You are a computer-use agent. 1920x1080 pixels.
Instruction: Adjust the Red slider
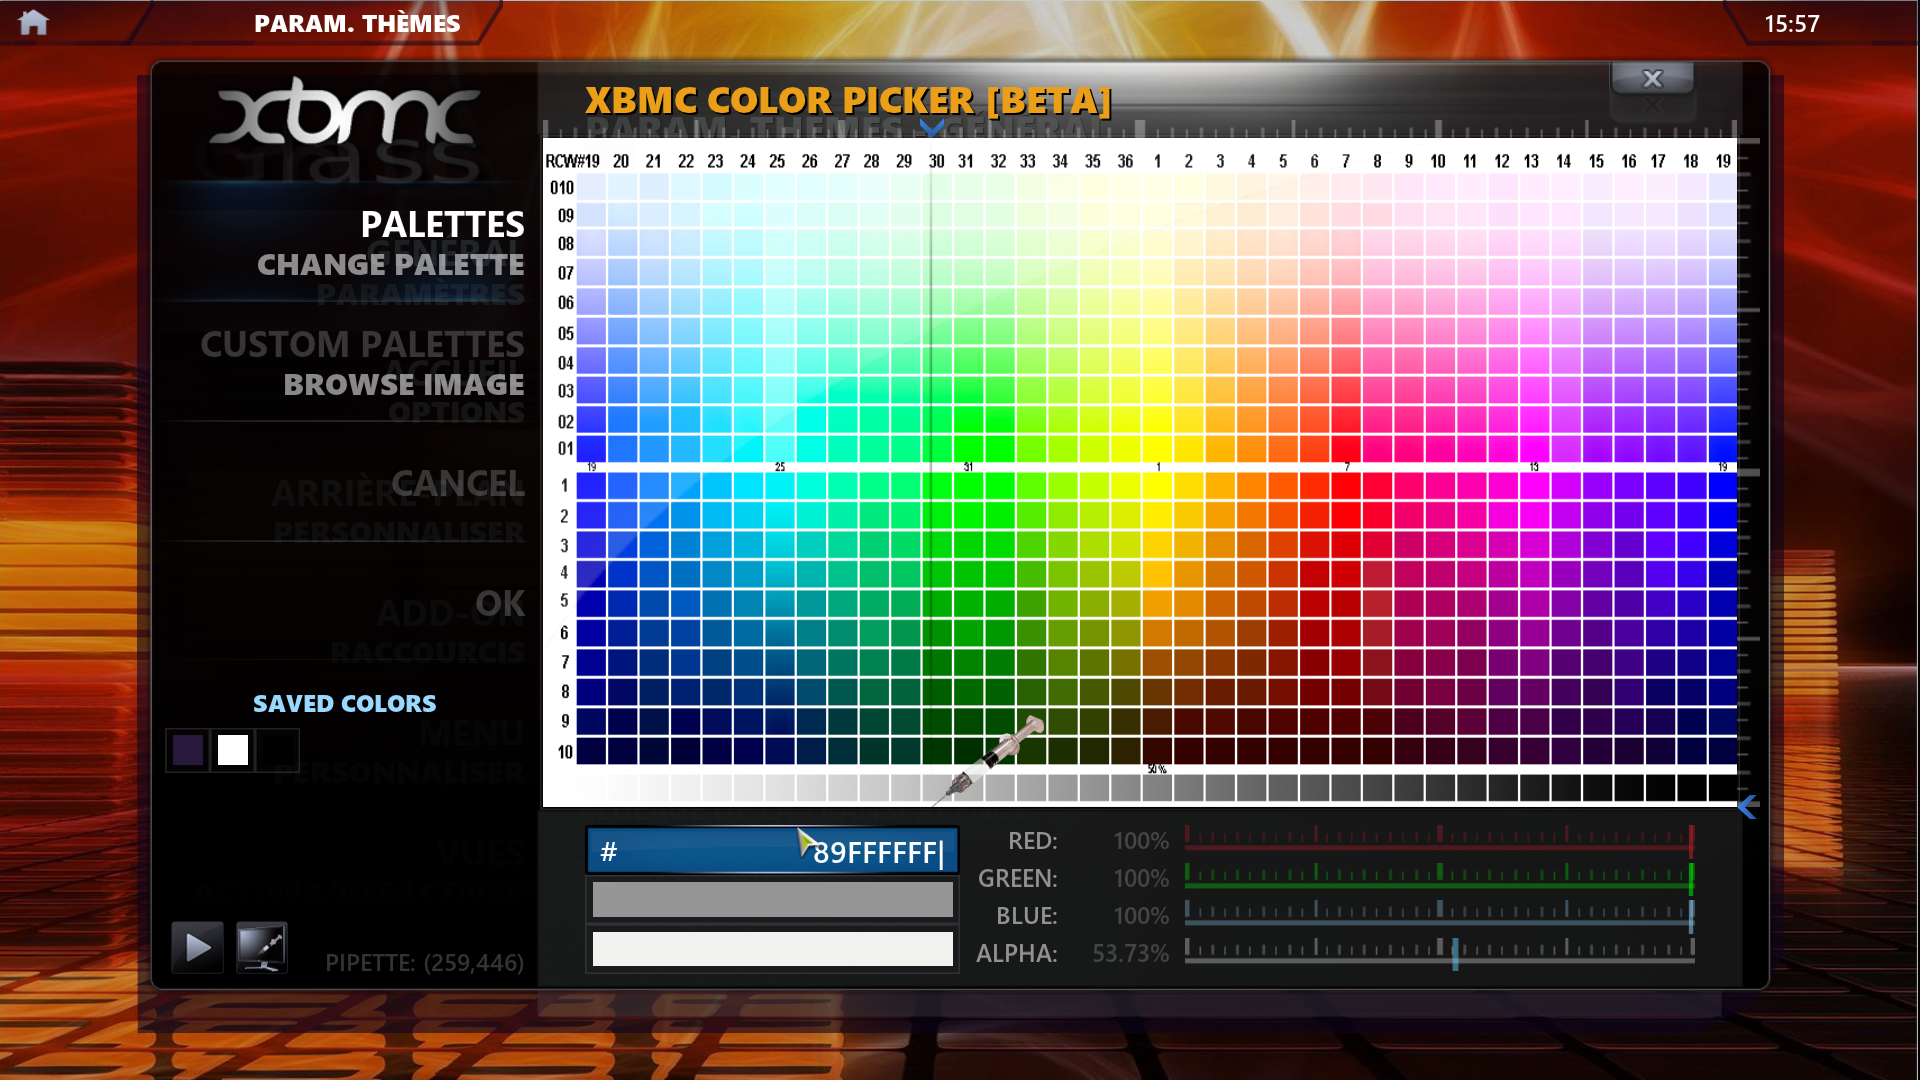[1439, 840]
